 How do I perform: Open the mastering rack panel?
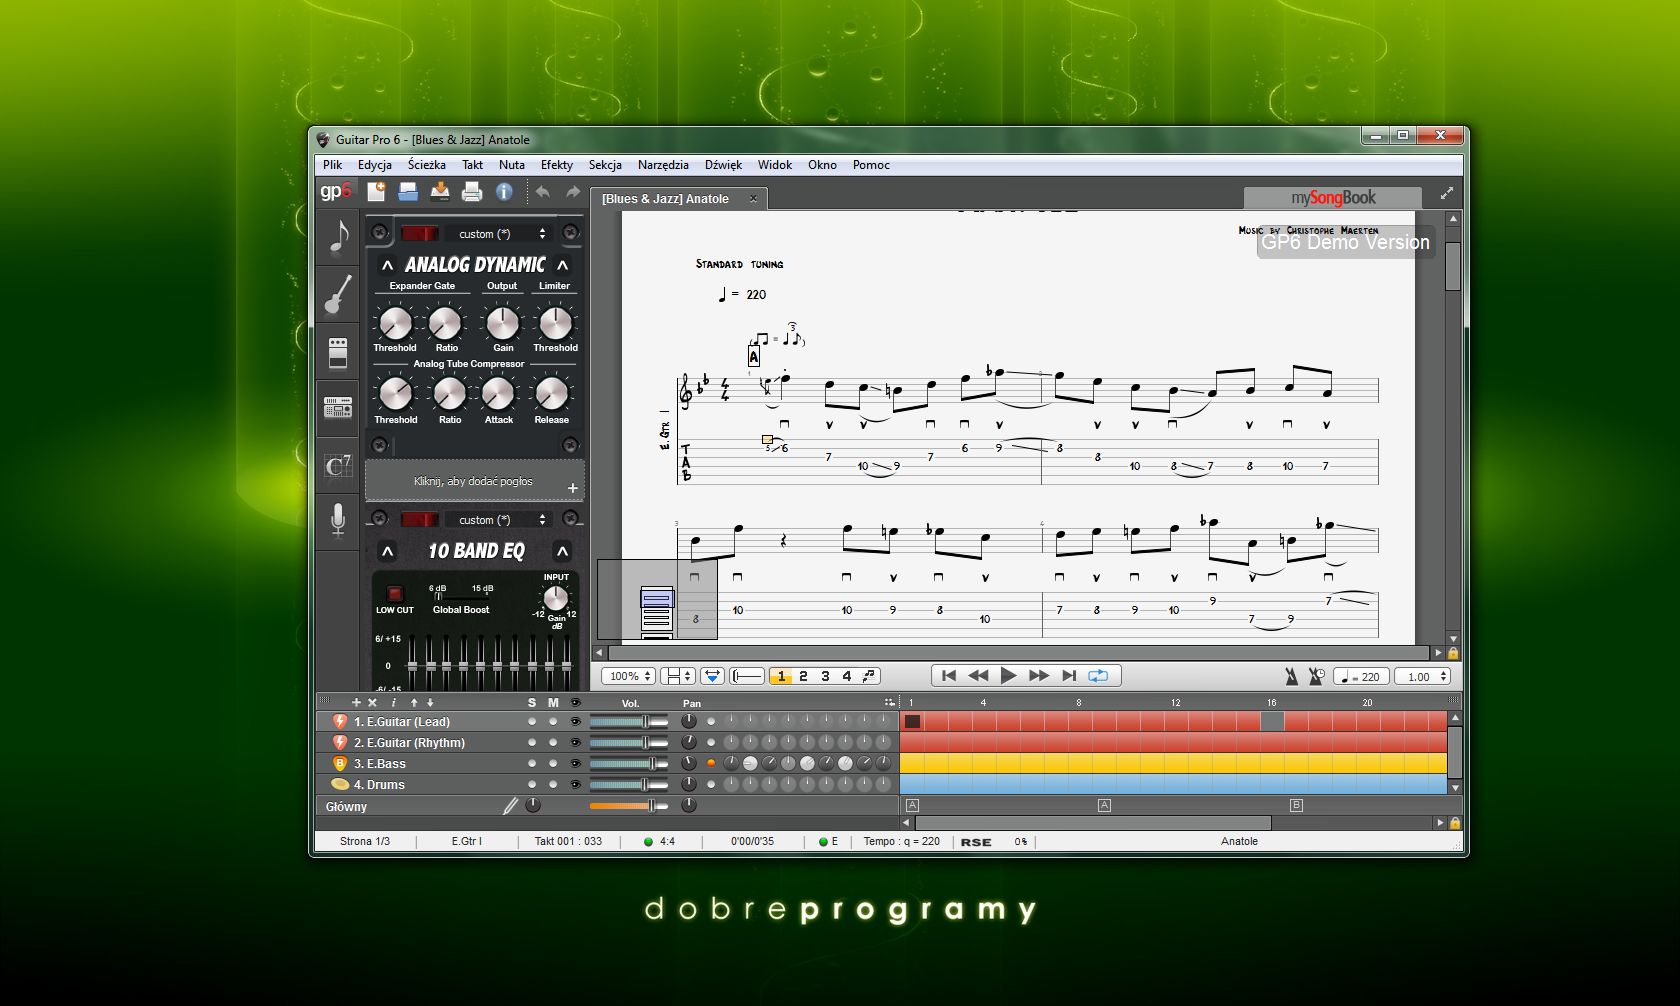pos(338,408)
